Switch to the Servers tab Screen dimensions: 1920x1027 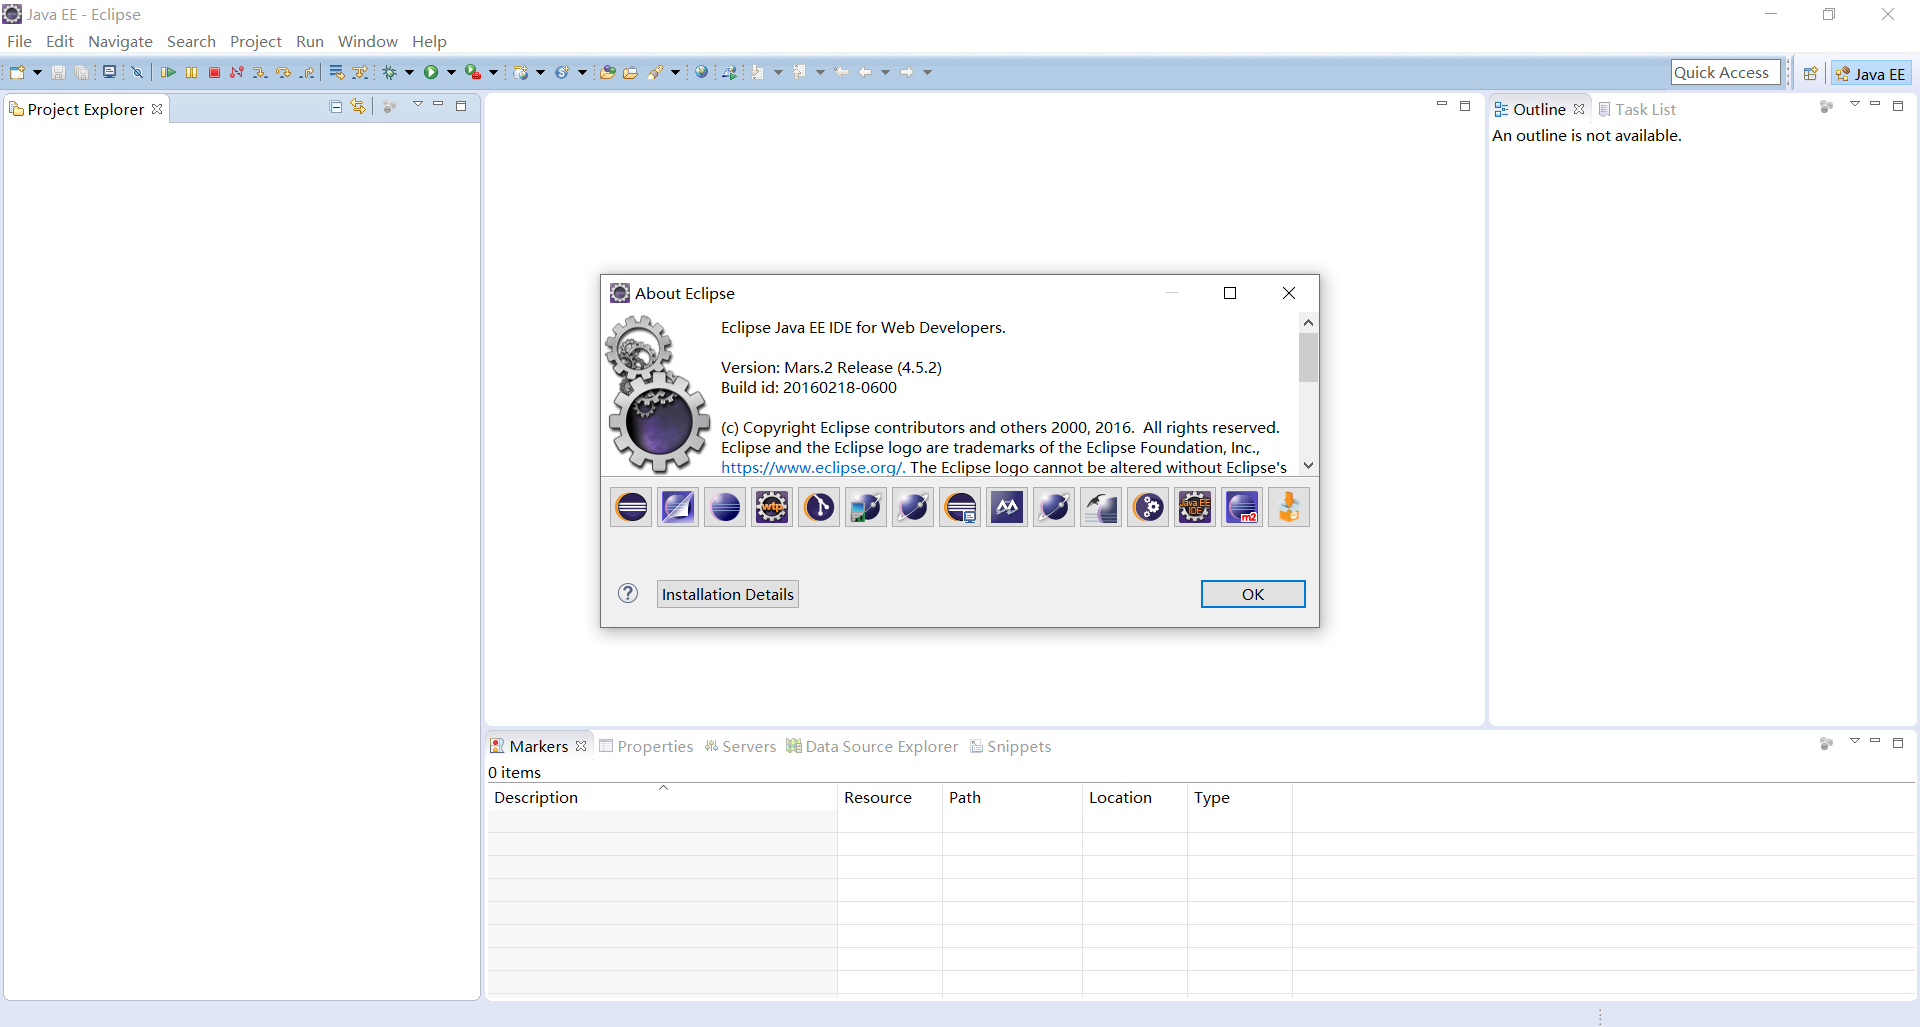(749, 746)
